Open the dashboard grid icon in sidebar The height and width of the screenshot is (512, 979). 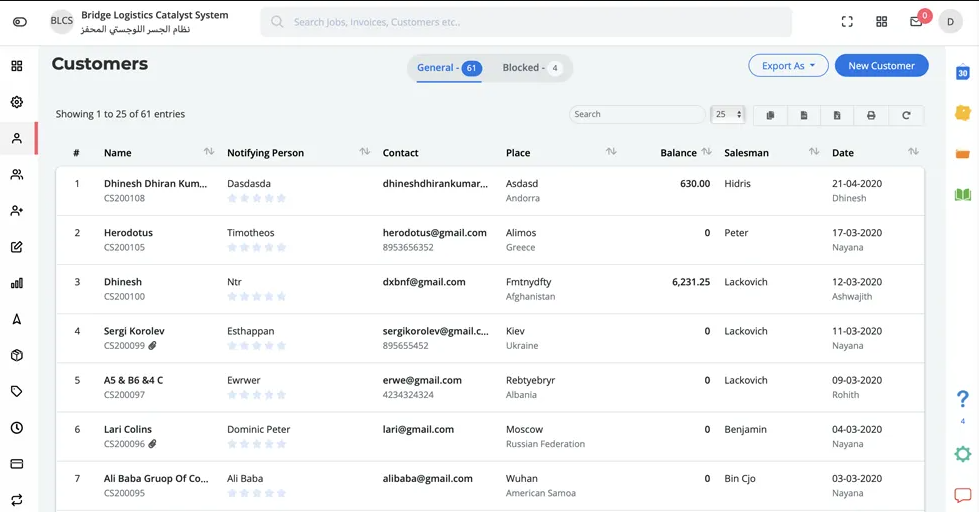pyautogui.click(x=17, y=66)
